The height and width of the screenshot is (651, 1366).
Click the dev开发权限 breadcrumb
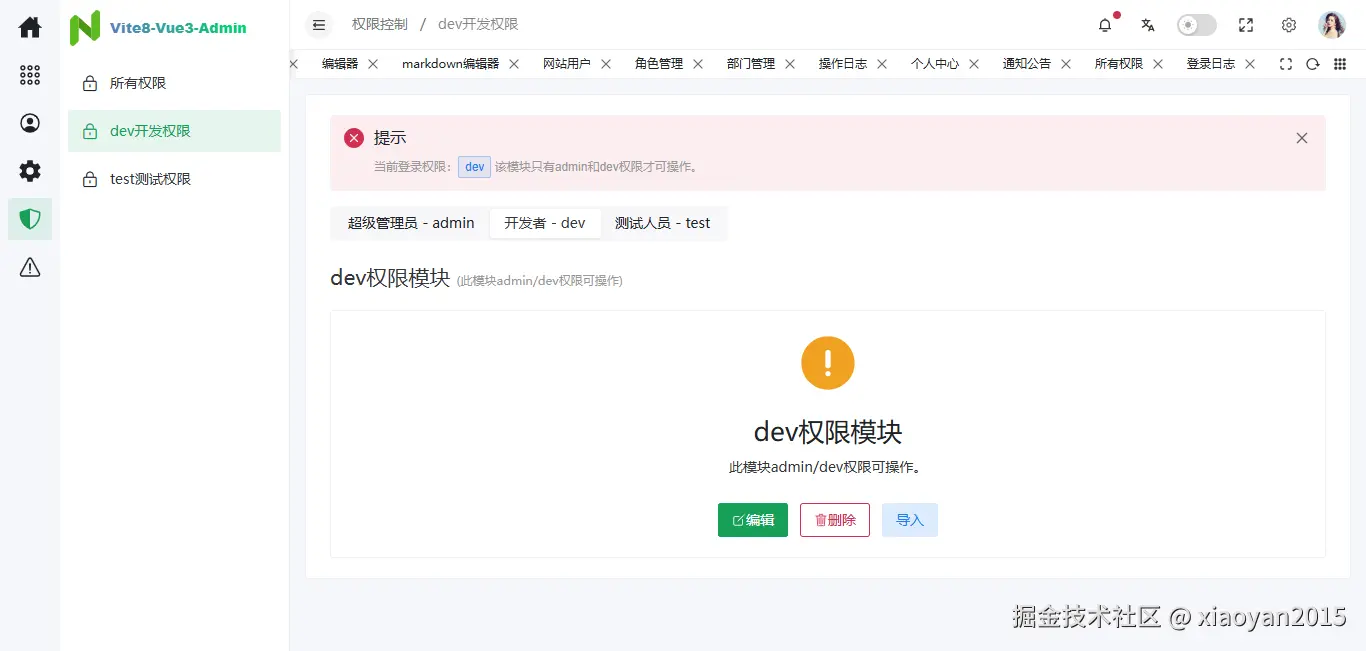[478, 24]
